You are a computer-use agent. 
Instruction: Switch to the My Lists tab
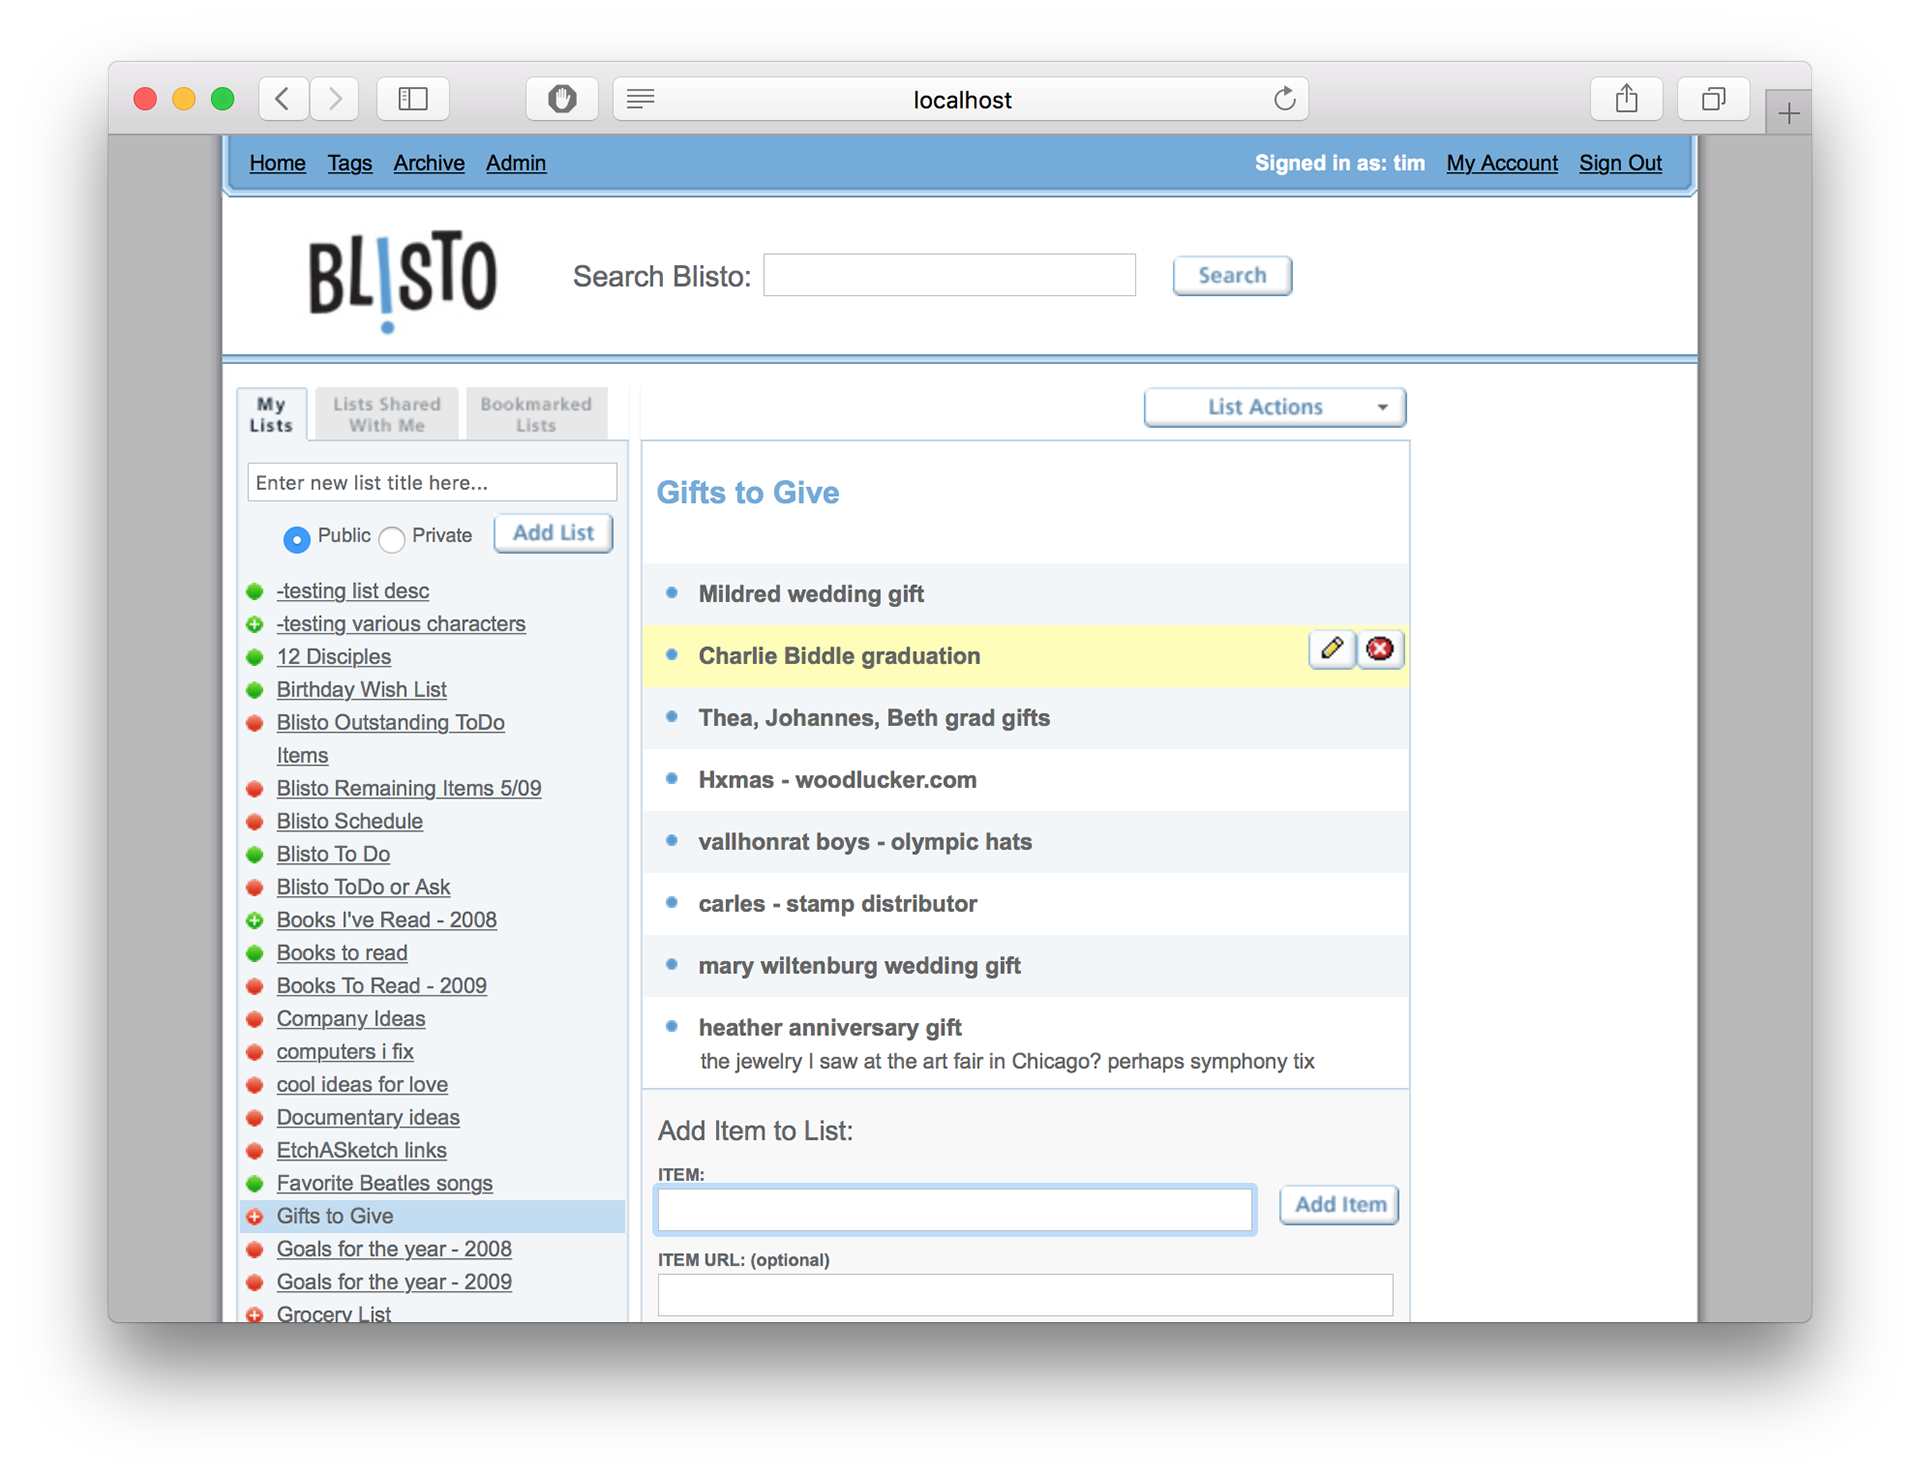pos(271,414)
